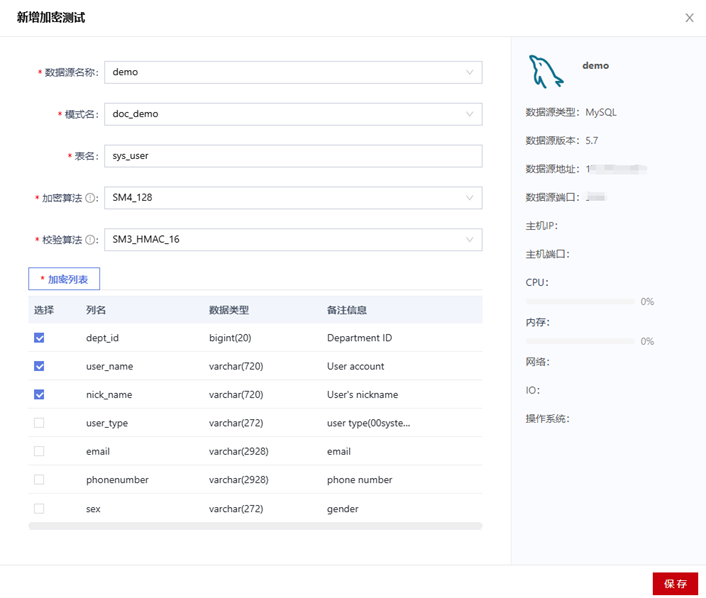
Task: Open the schema name dropdown showing doc_demo
Action: click(x=293, y=114)
